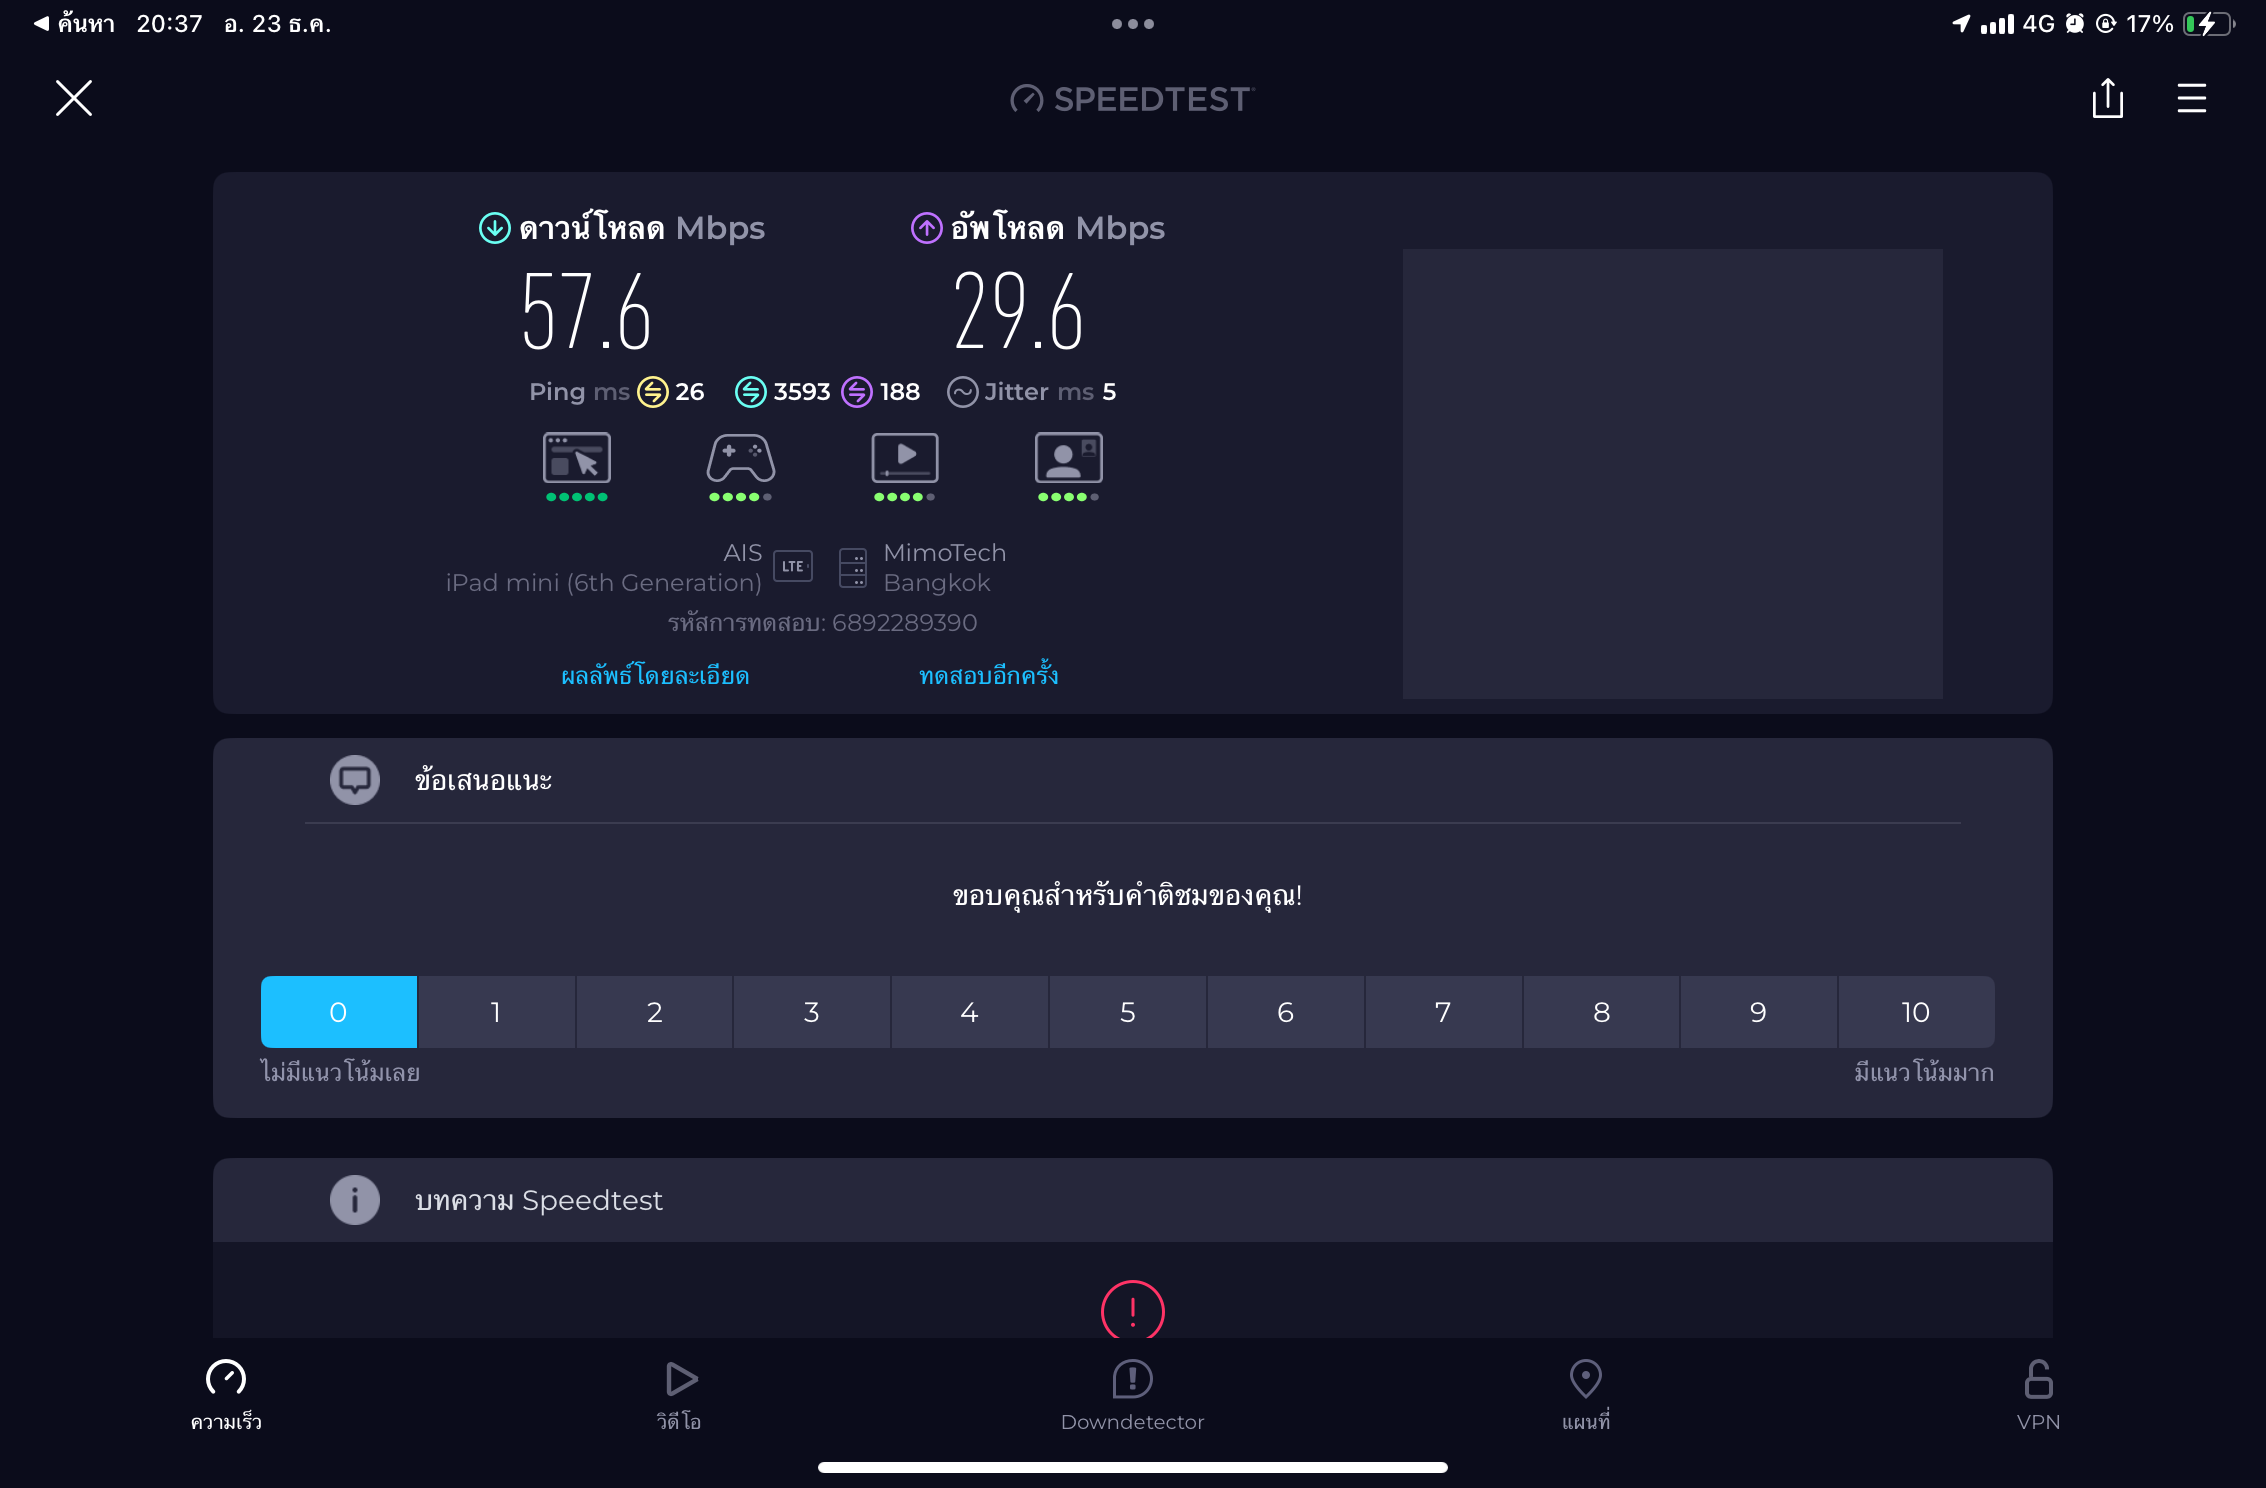Tap the red exclamation alert icon

tap(1132, 1310)
